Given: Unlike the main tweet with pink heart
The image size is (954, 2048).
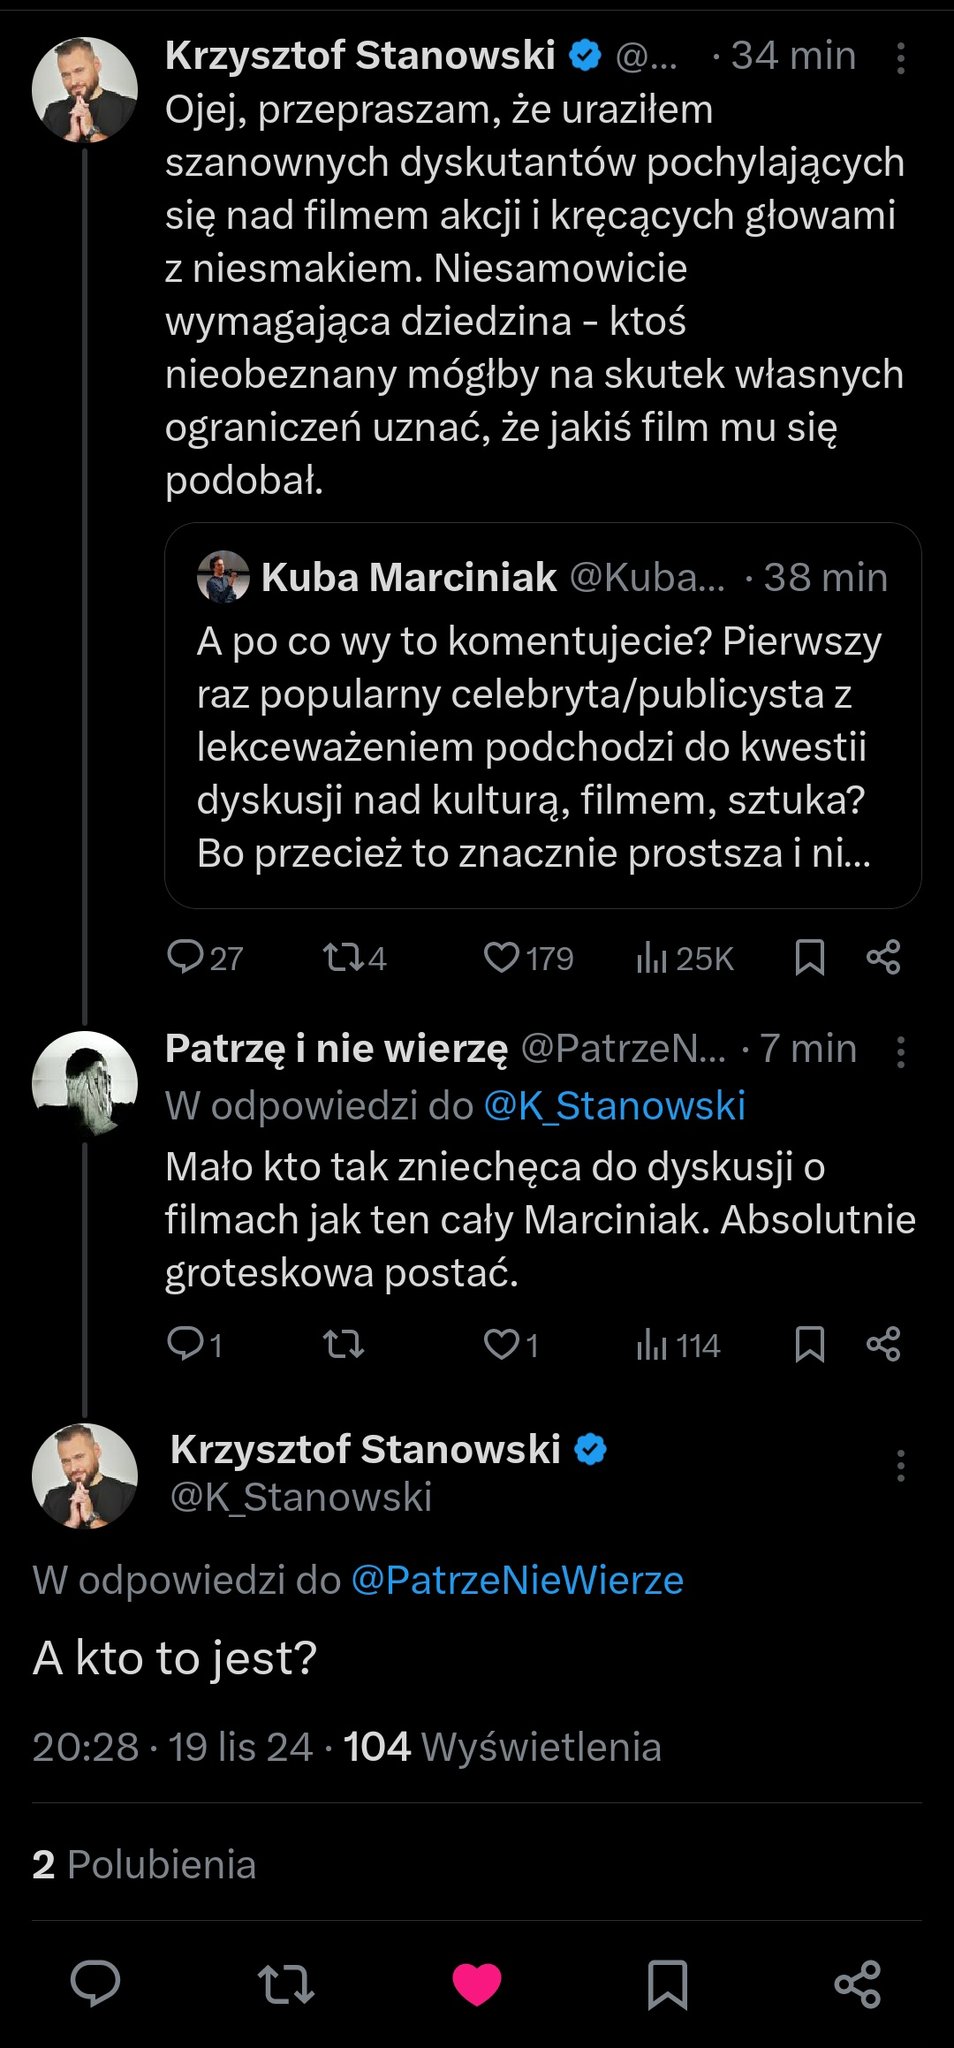Looking at the screenshot, I should pyautogui.click(x=476, y=1984).
